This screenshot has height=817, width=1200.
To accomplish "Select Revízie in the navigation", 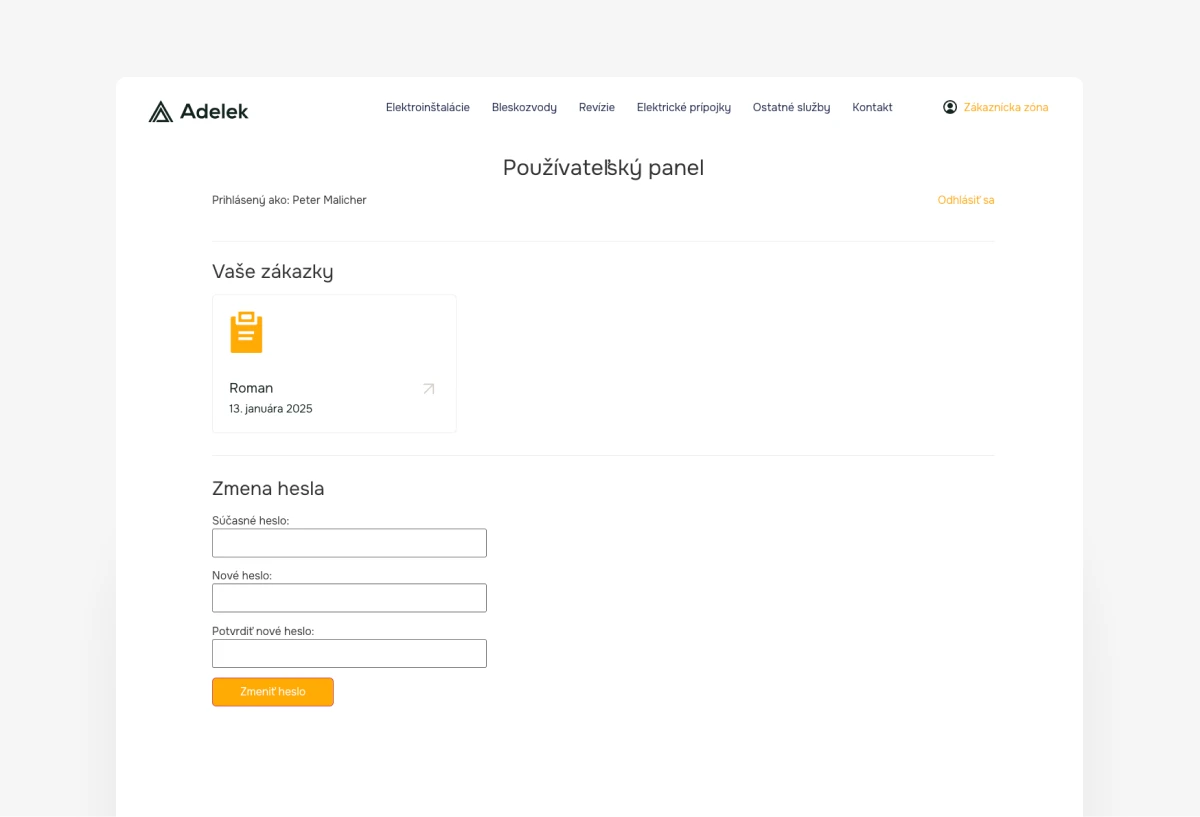I will 597,107.
